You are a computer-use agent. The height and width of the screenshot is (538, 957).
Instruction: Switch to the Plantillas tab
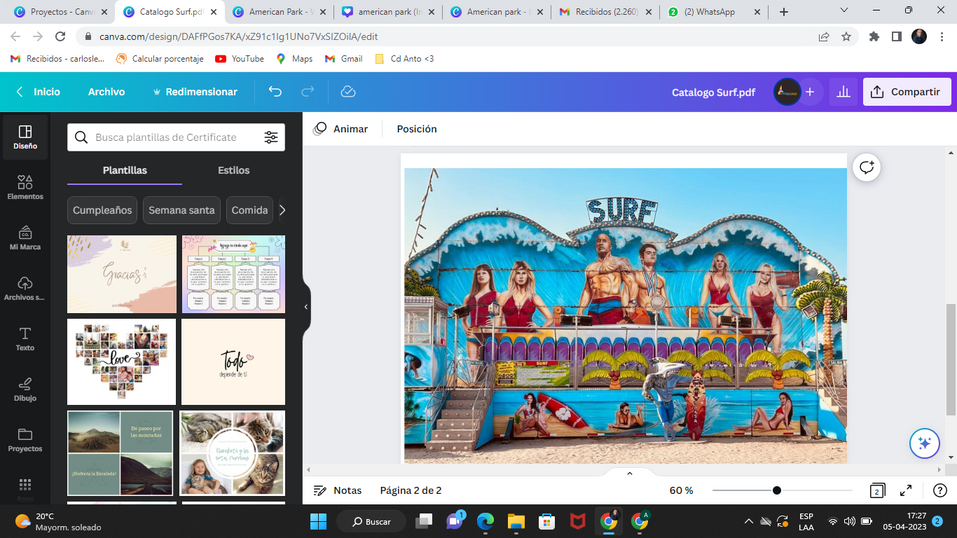tap(125, 170)
